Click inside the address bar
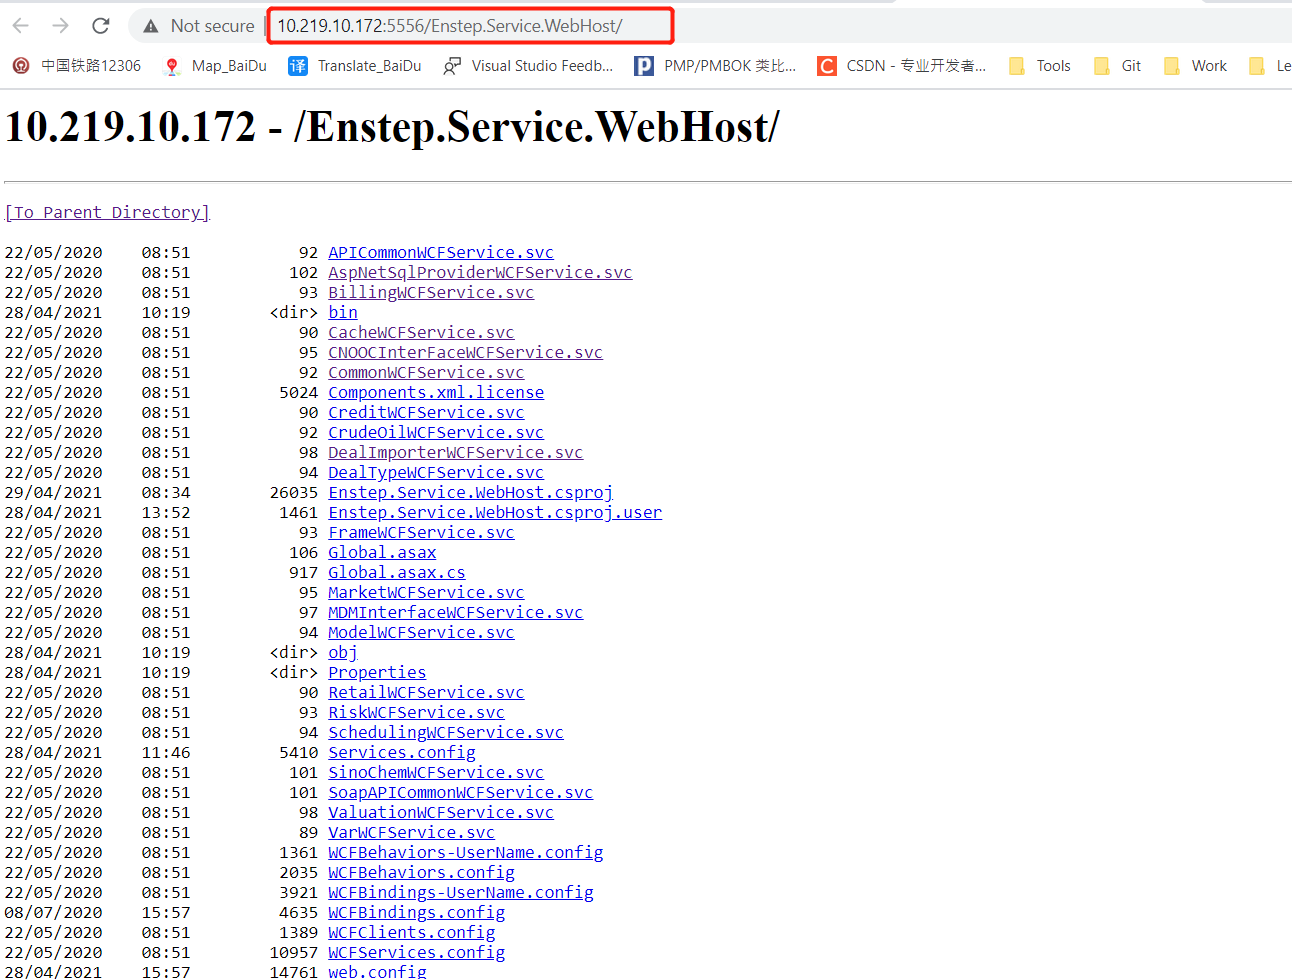The height and width of the screenshot is (979, 1292). (470, 26)
